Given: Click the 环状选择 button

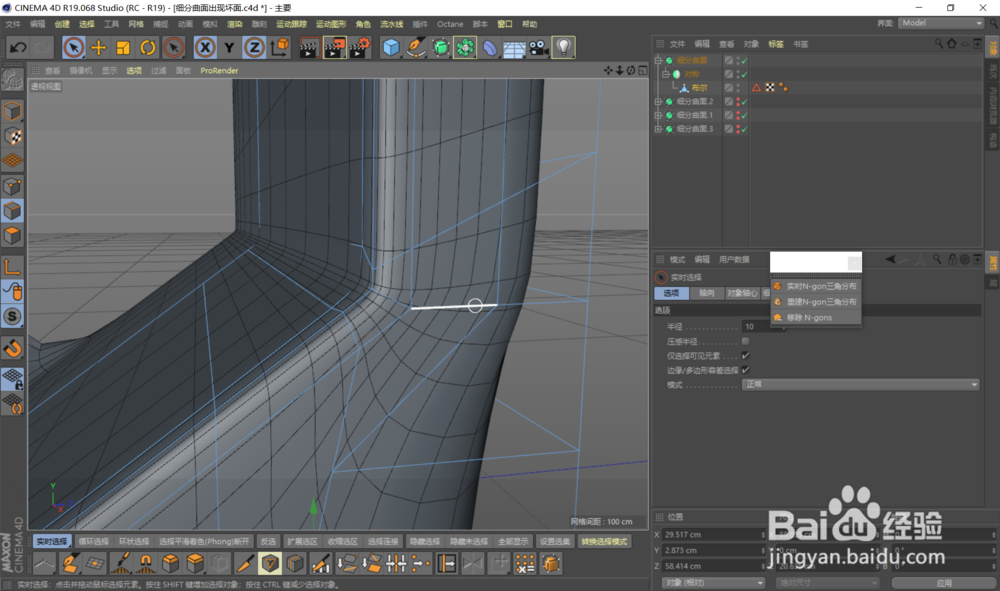Looking at the screenshot, I should [x=134, y=542].
